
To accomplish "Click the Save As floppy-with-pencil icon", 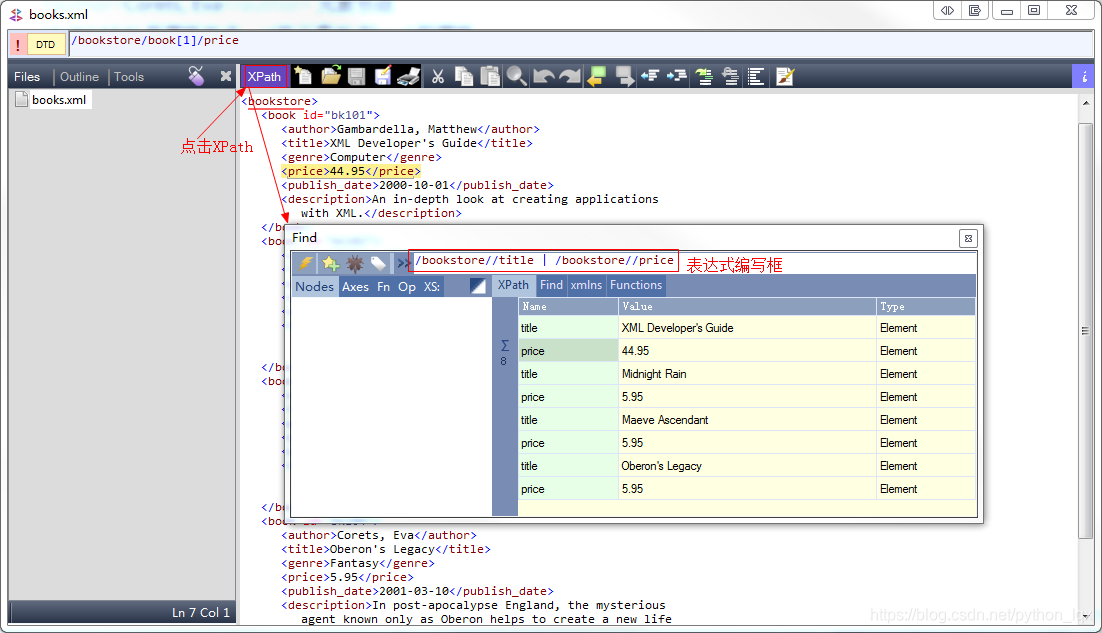I will click(x=382, y=77).
